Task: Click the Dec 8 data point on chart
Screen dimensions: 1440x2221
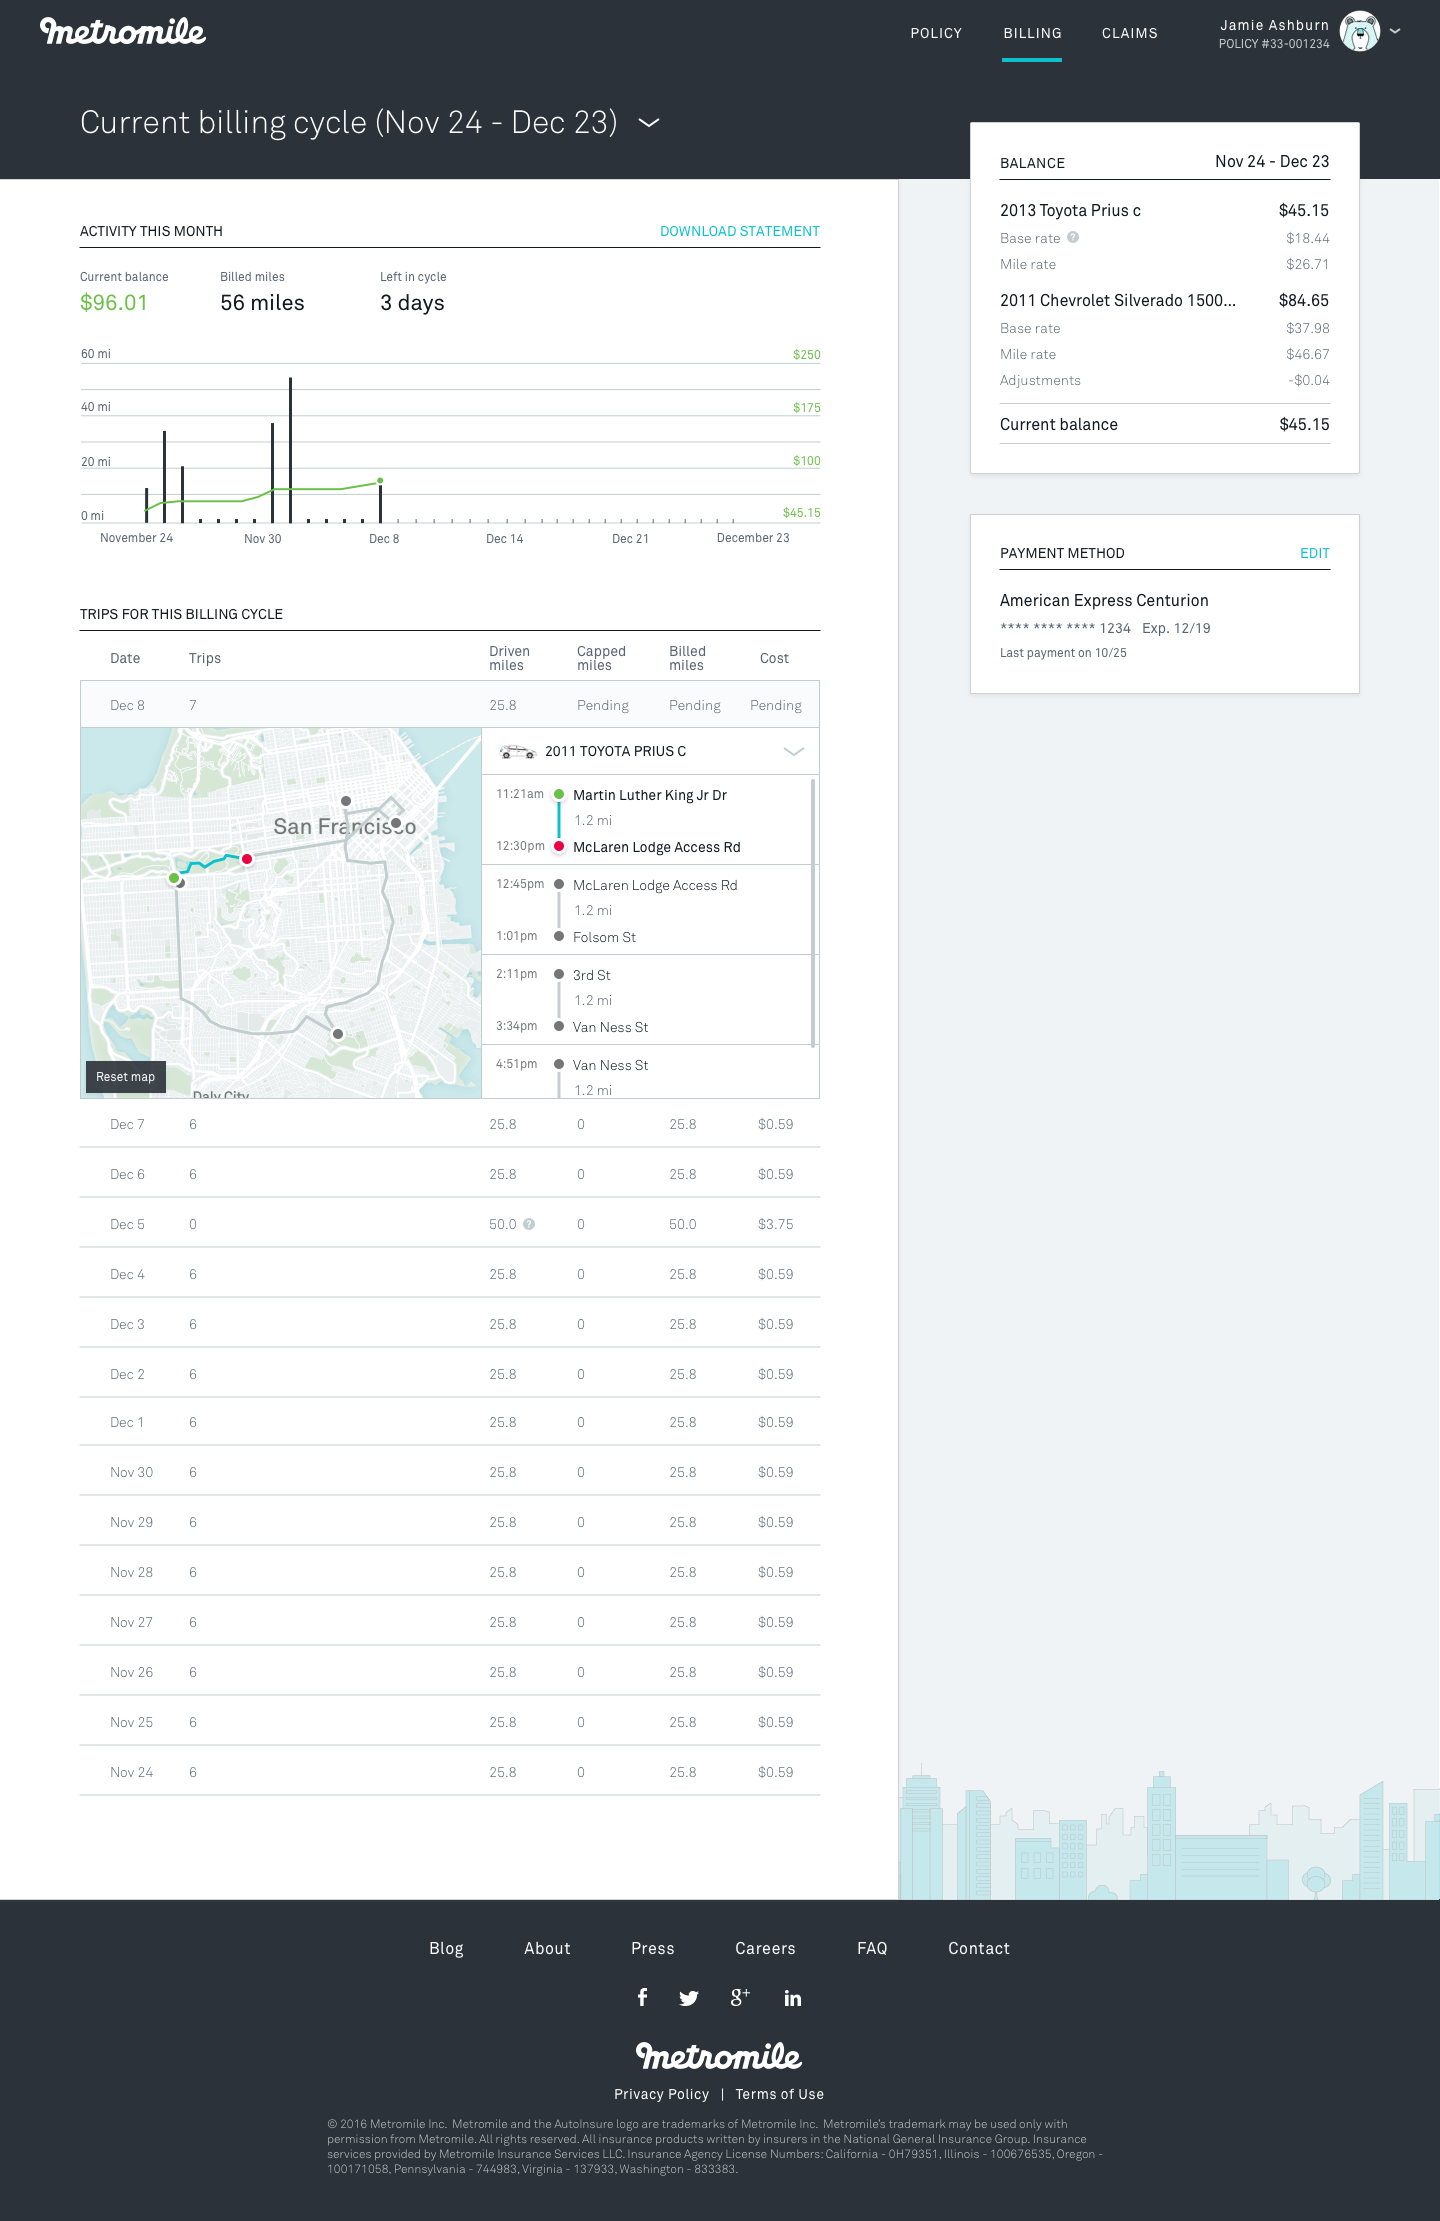Action: pos(380,481)
